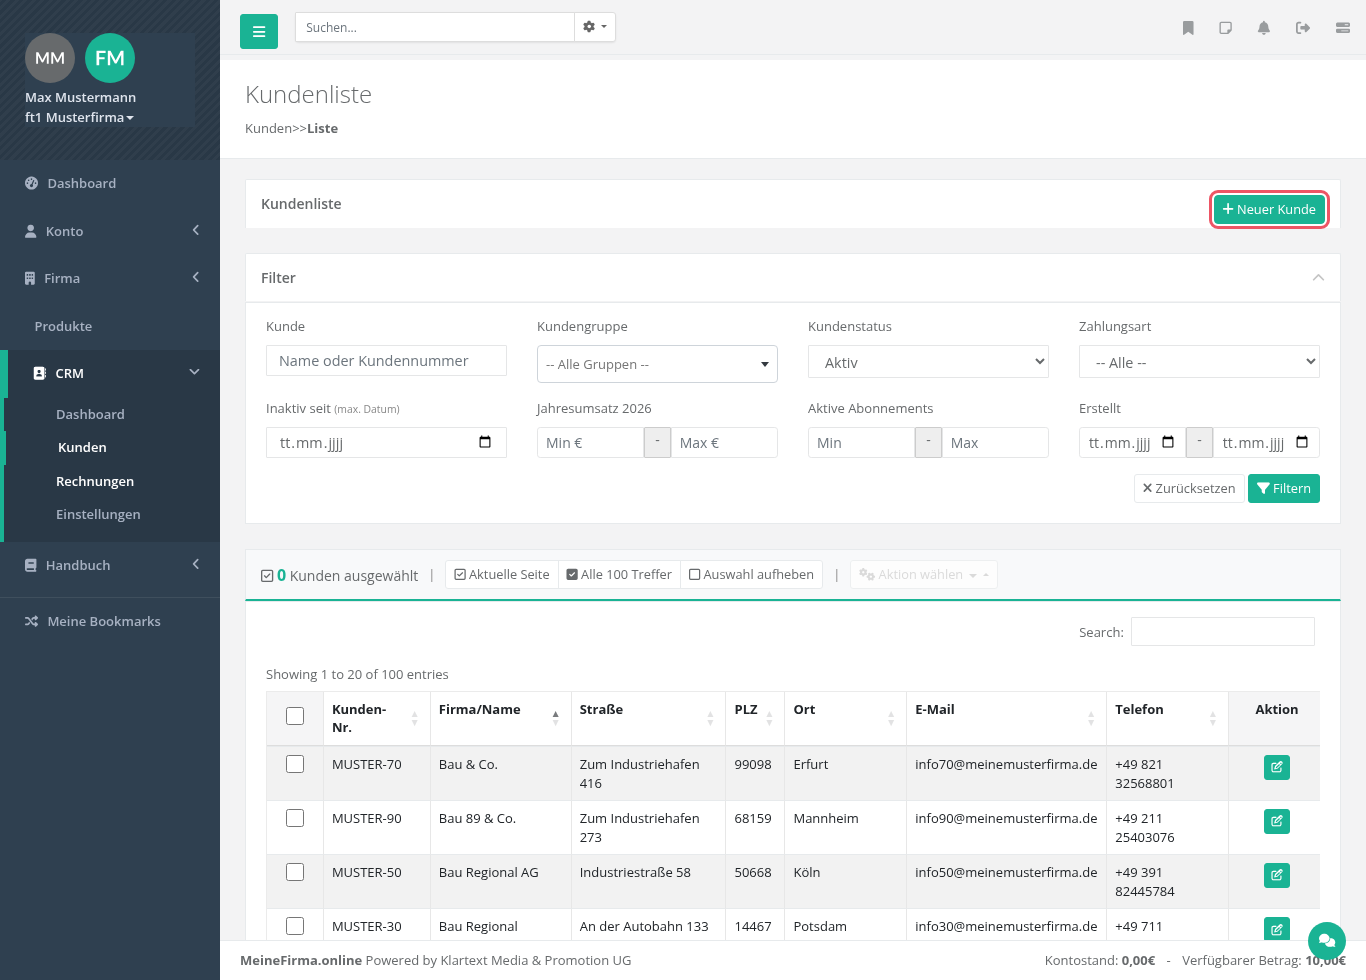
Task: Open the Kundenstatus Aktiv dropdown
Action: pos(928,362)
